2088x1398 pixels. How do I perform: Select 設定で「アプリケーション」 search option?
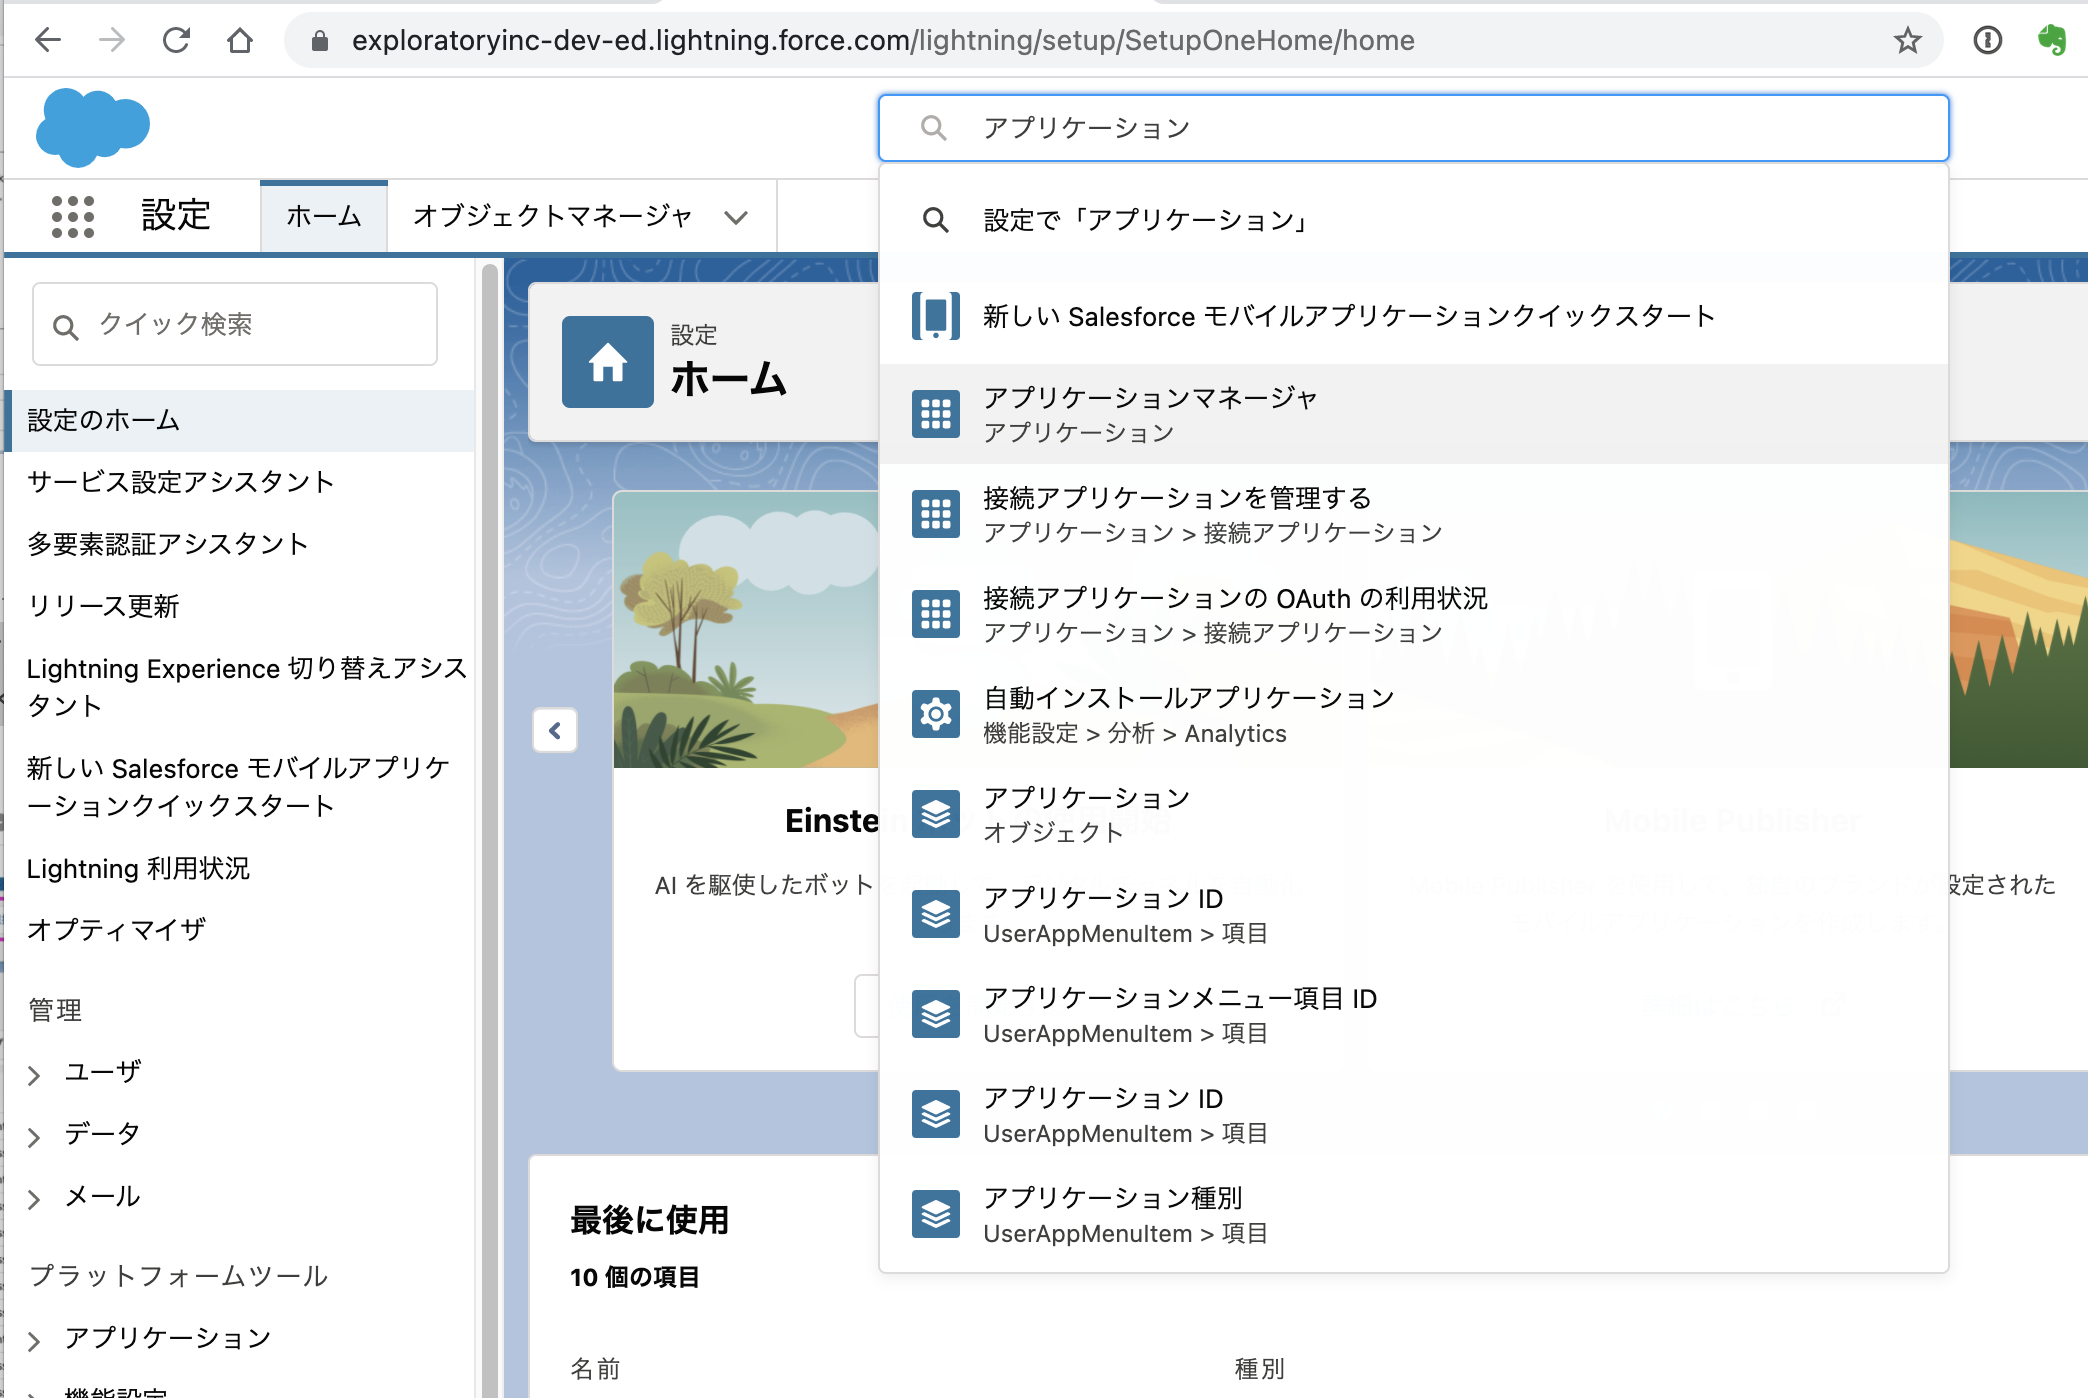coord(1414,219)
